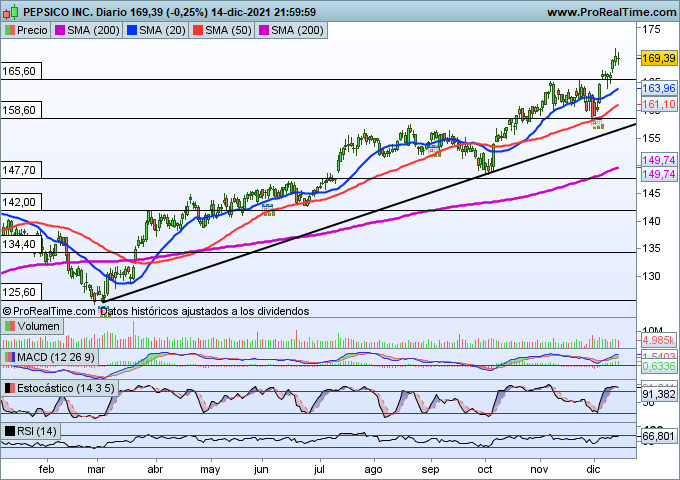Viewport: 680px width, 480px height.
Task: Click the yellow 169,39 current price tag
Action: [659, 58]
